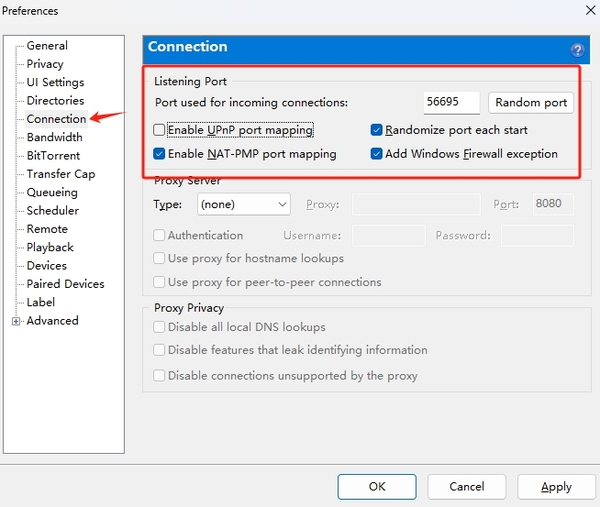Open UI Settings in the sidebar
The image size is (600, 507).
[55, 82]
